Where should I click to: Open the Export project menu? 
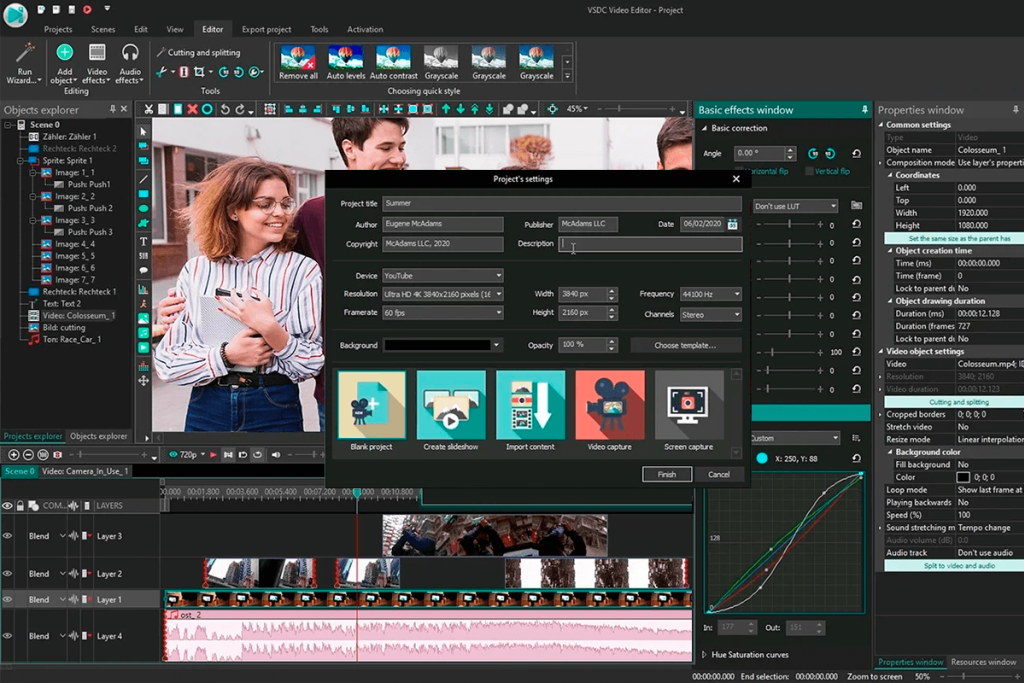pos(265,28)
